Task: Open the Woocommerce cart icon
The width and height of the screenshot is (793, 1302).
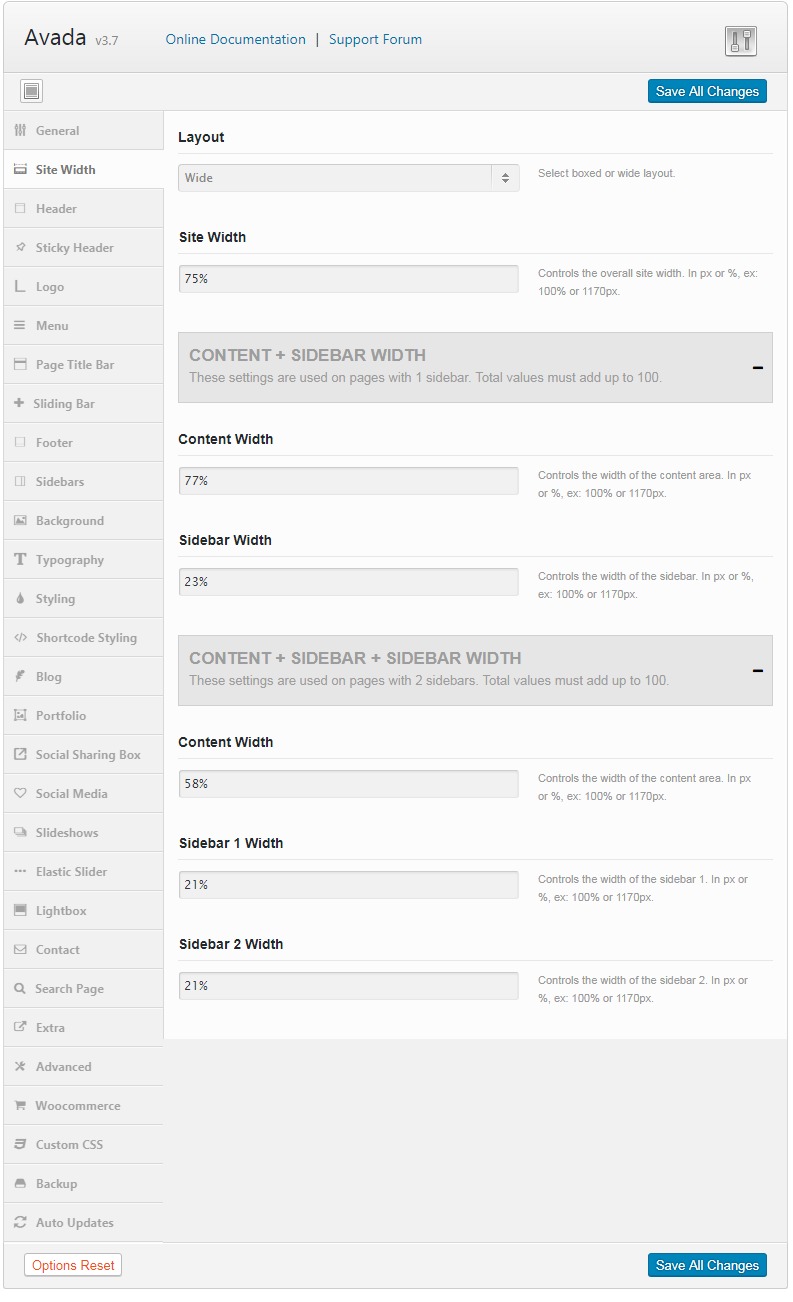Action: tap(20, 1106)
